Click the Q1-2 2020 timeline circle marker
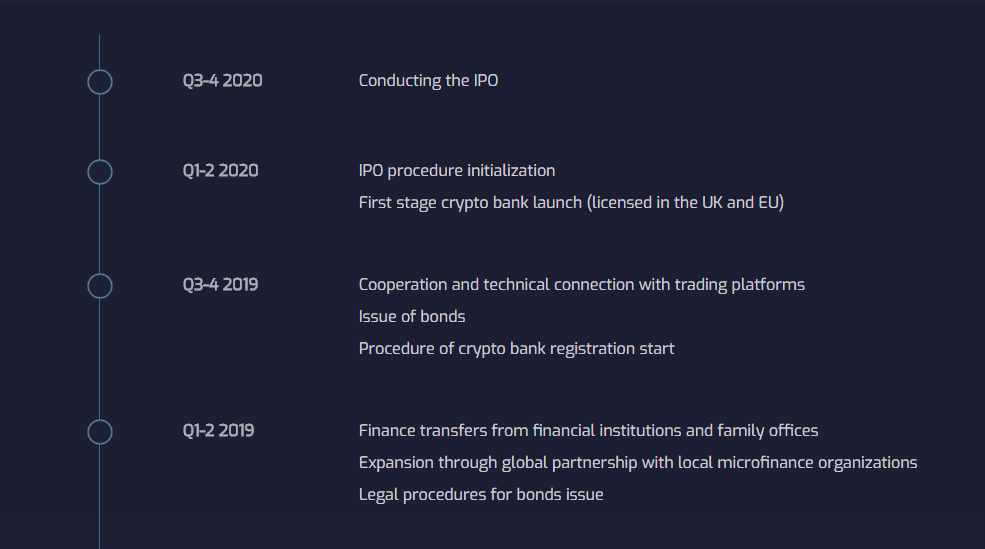Viewport: 985px width, 549px height. [100, 171]
